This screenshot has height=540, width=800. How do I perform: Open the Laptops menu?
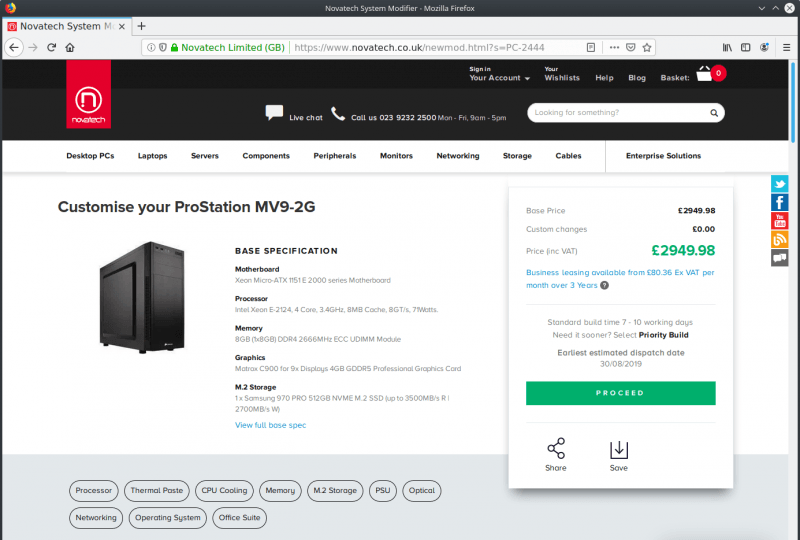(x=153, y=156)
